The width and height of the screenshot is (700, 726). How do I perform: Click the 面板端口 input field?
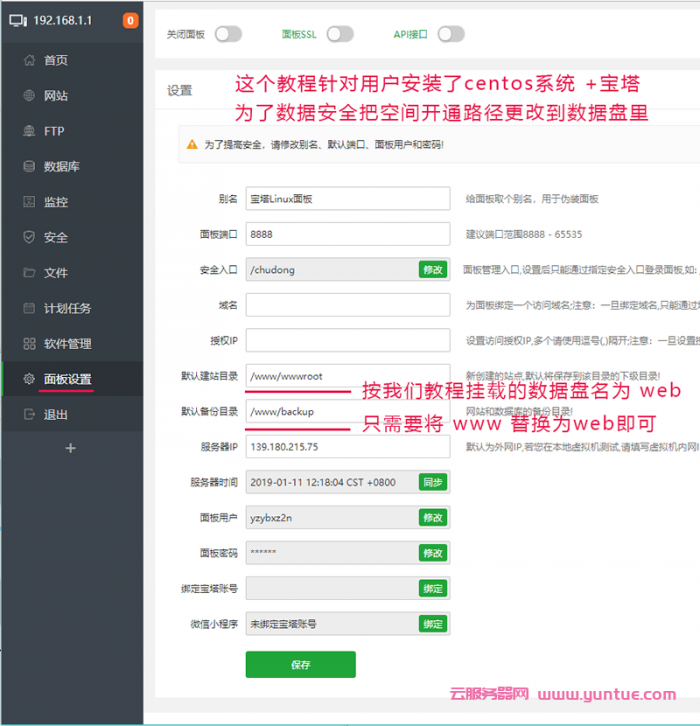(x=347, y=234)
